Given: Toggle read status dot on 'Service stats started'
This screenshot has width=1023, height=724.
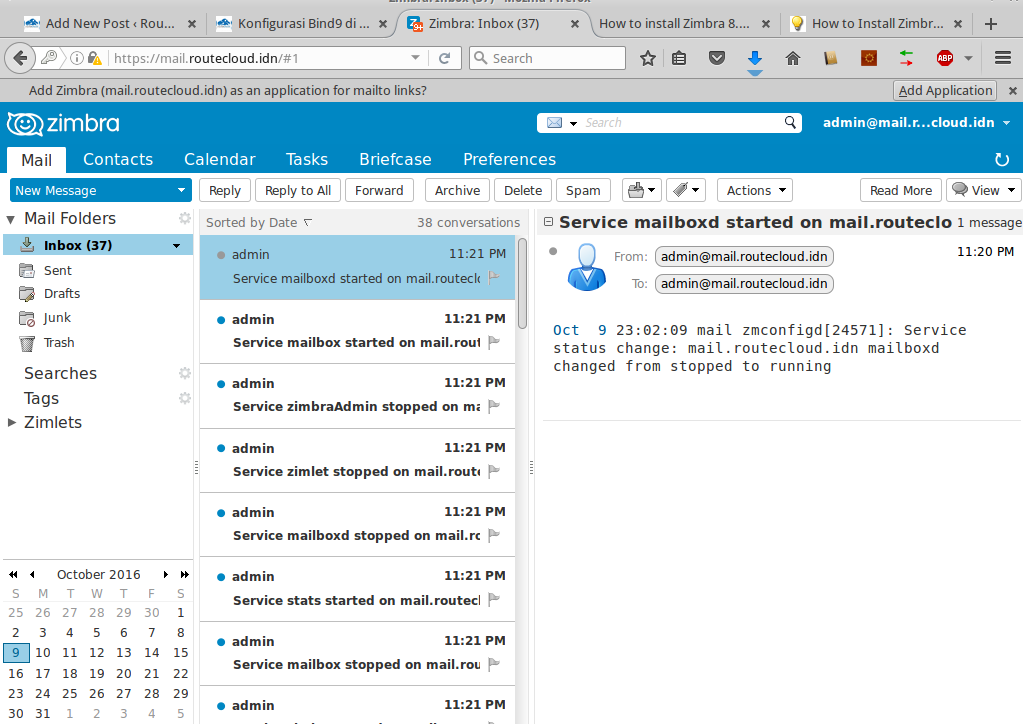Looking at the screenshot, I should pyautogui.click(x=221, y=577).
